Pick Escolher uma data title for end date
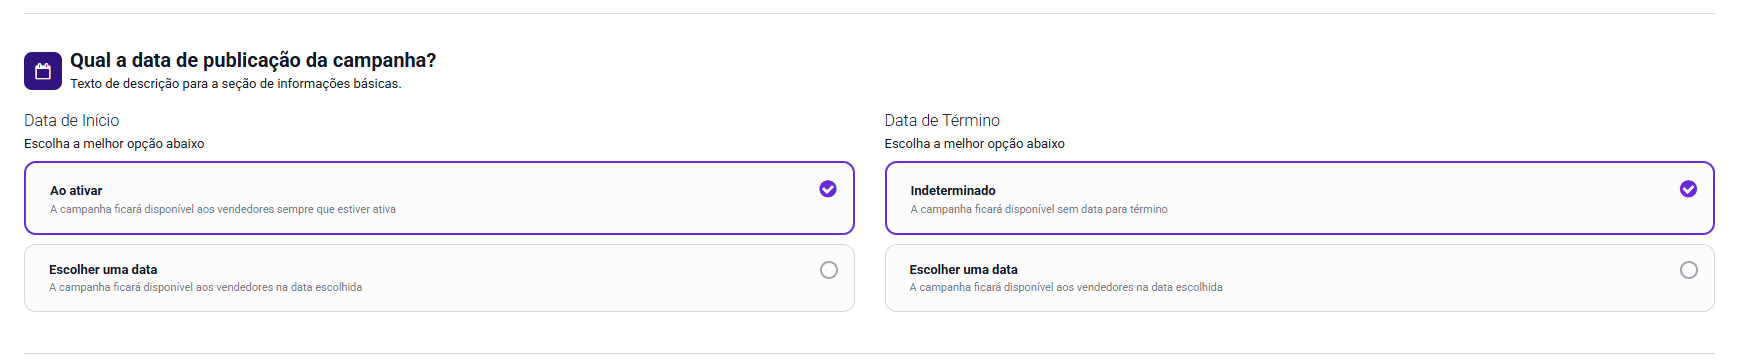This screenshot has height=362, width=1740. [963, 270]
